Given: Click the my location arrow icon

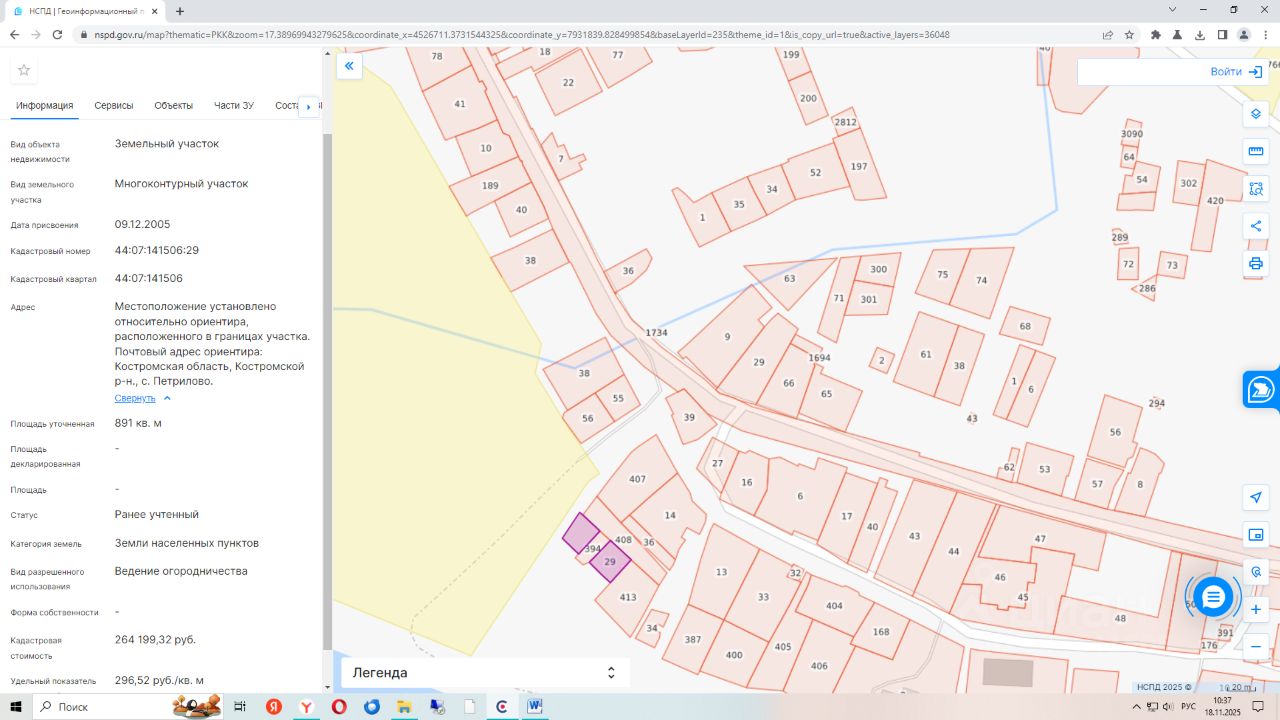Looking at the screenshot, I should pyautogui.click(x=1256, y=497).
